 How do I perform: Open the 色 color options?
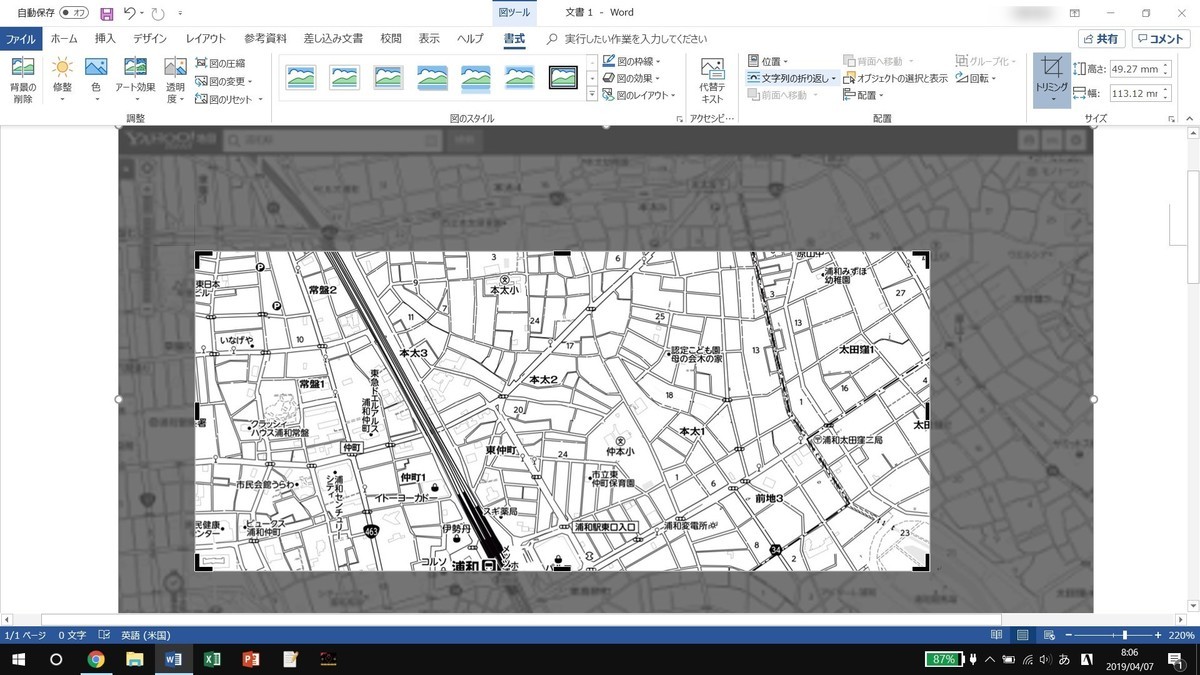click(x=96, y=81)
